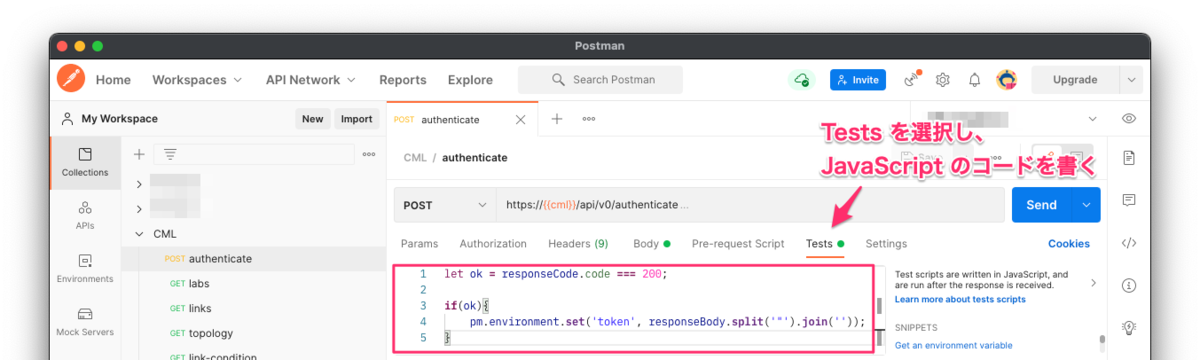Open the notifications bell
Screen dimensions: 1200x360
[x=974, y=80]
